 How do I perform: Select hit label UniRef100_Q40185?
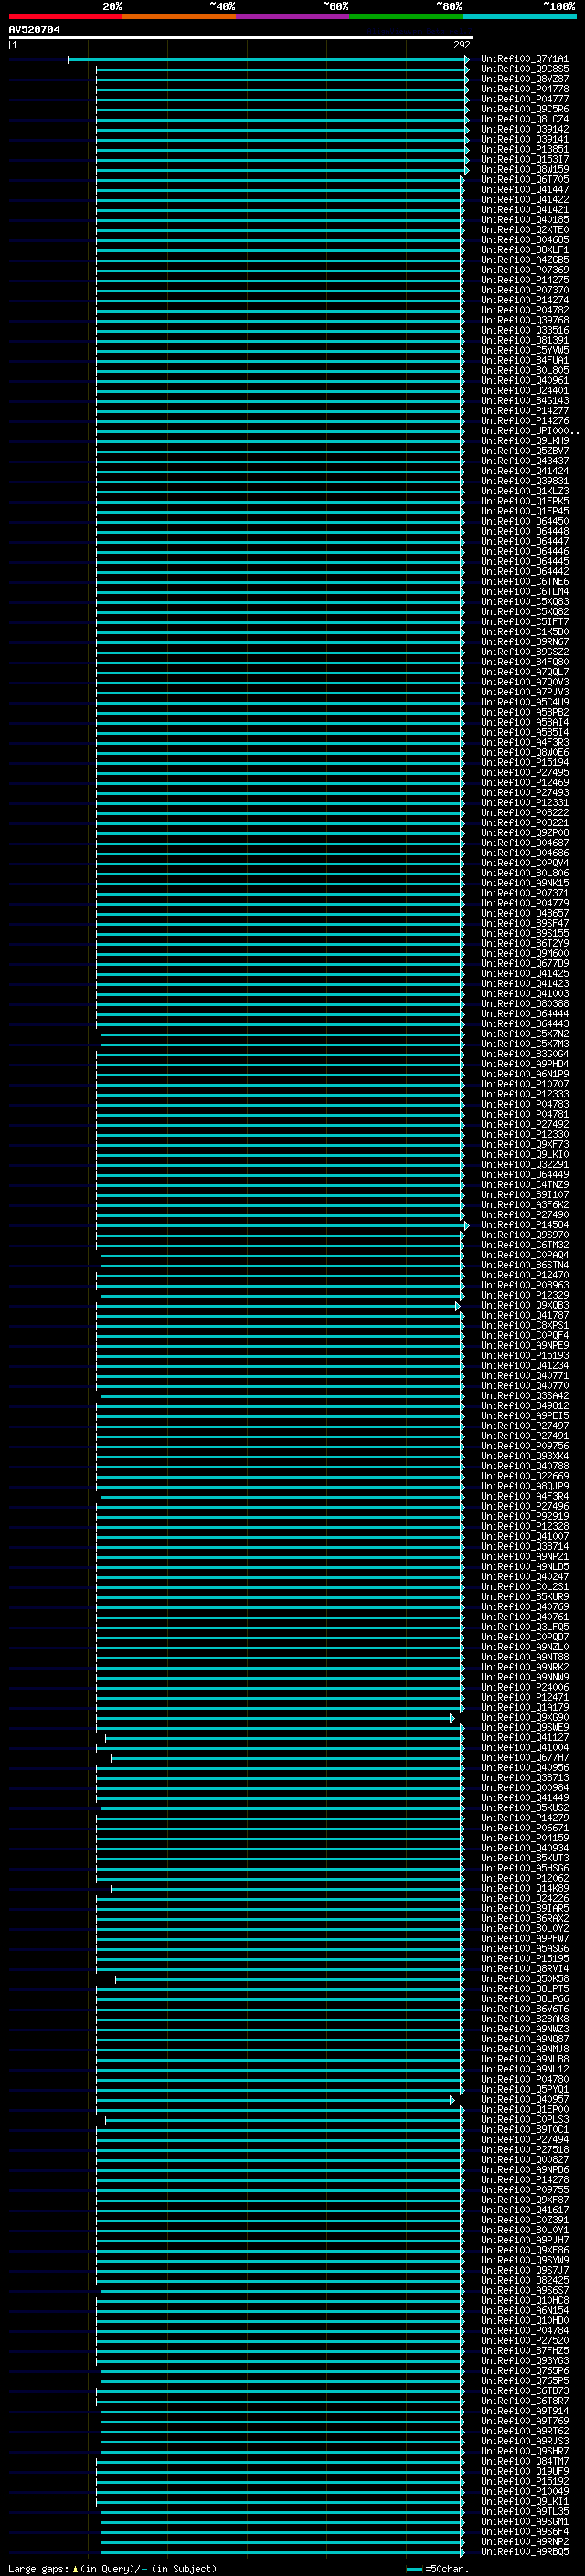click(x=524, y=220)
